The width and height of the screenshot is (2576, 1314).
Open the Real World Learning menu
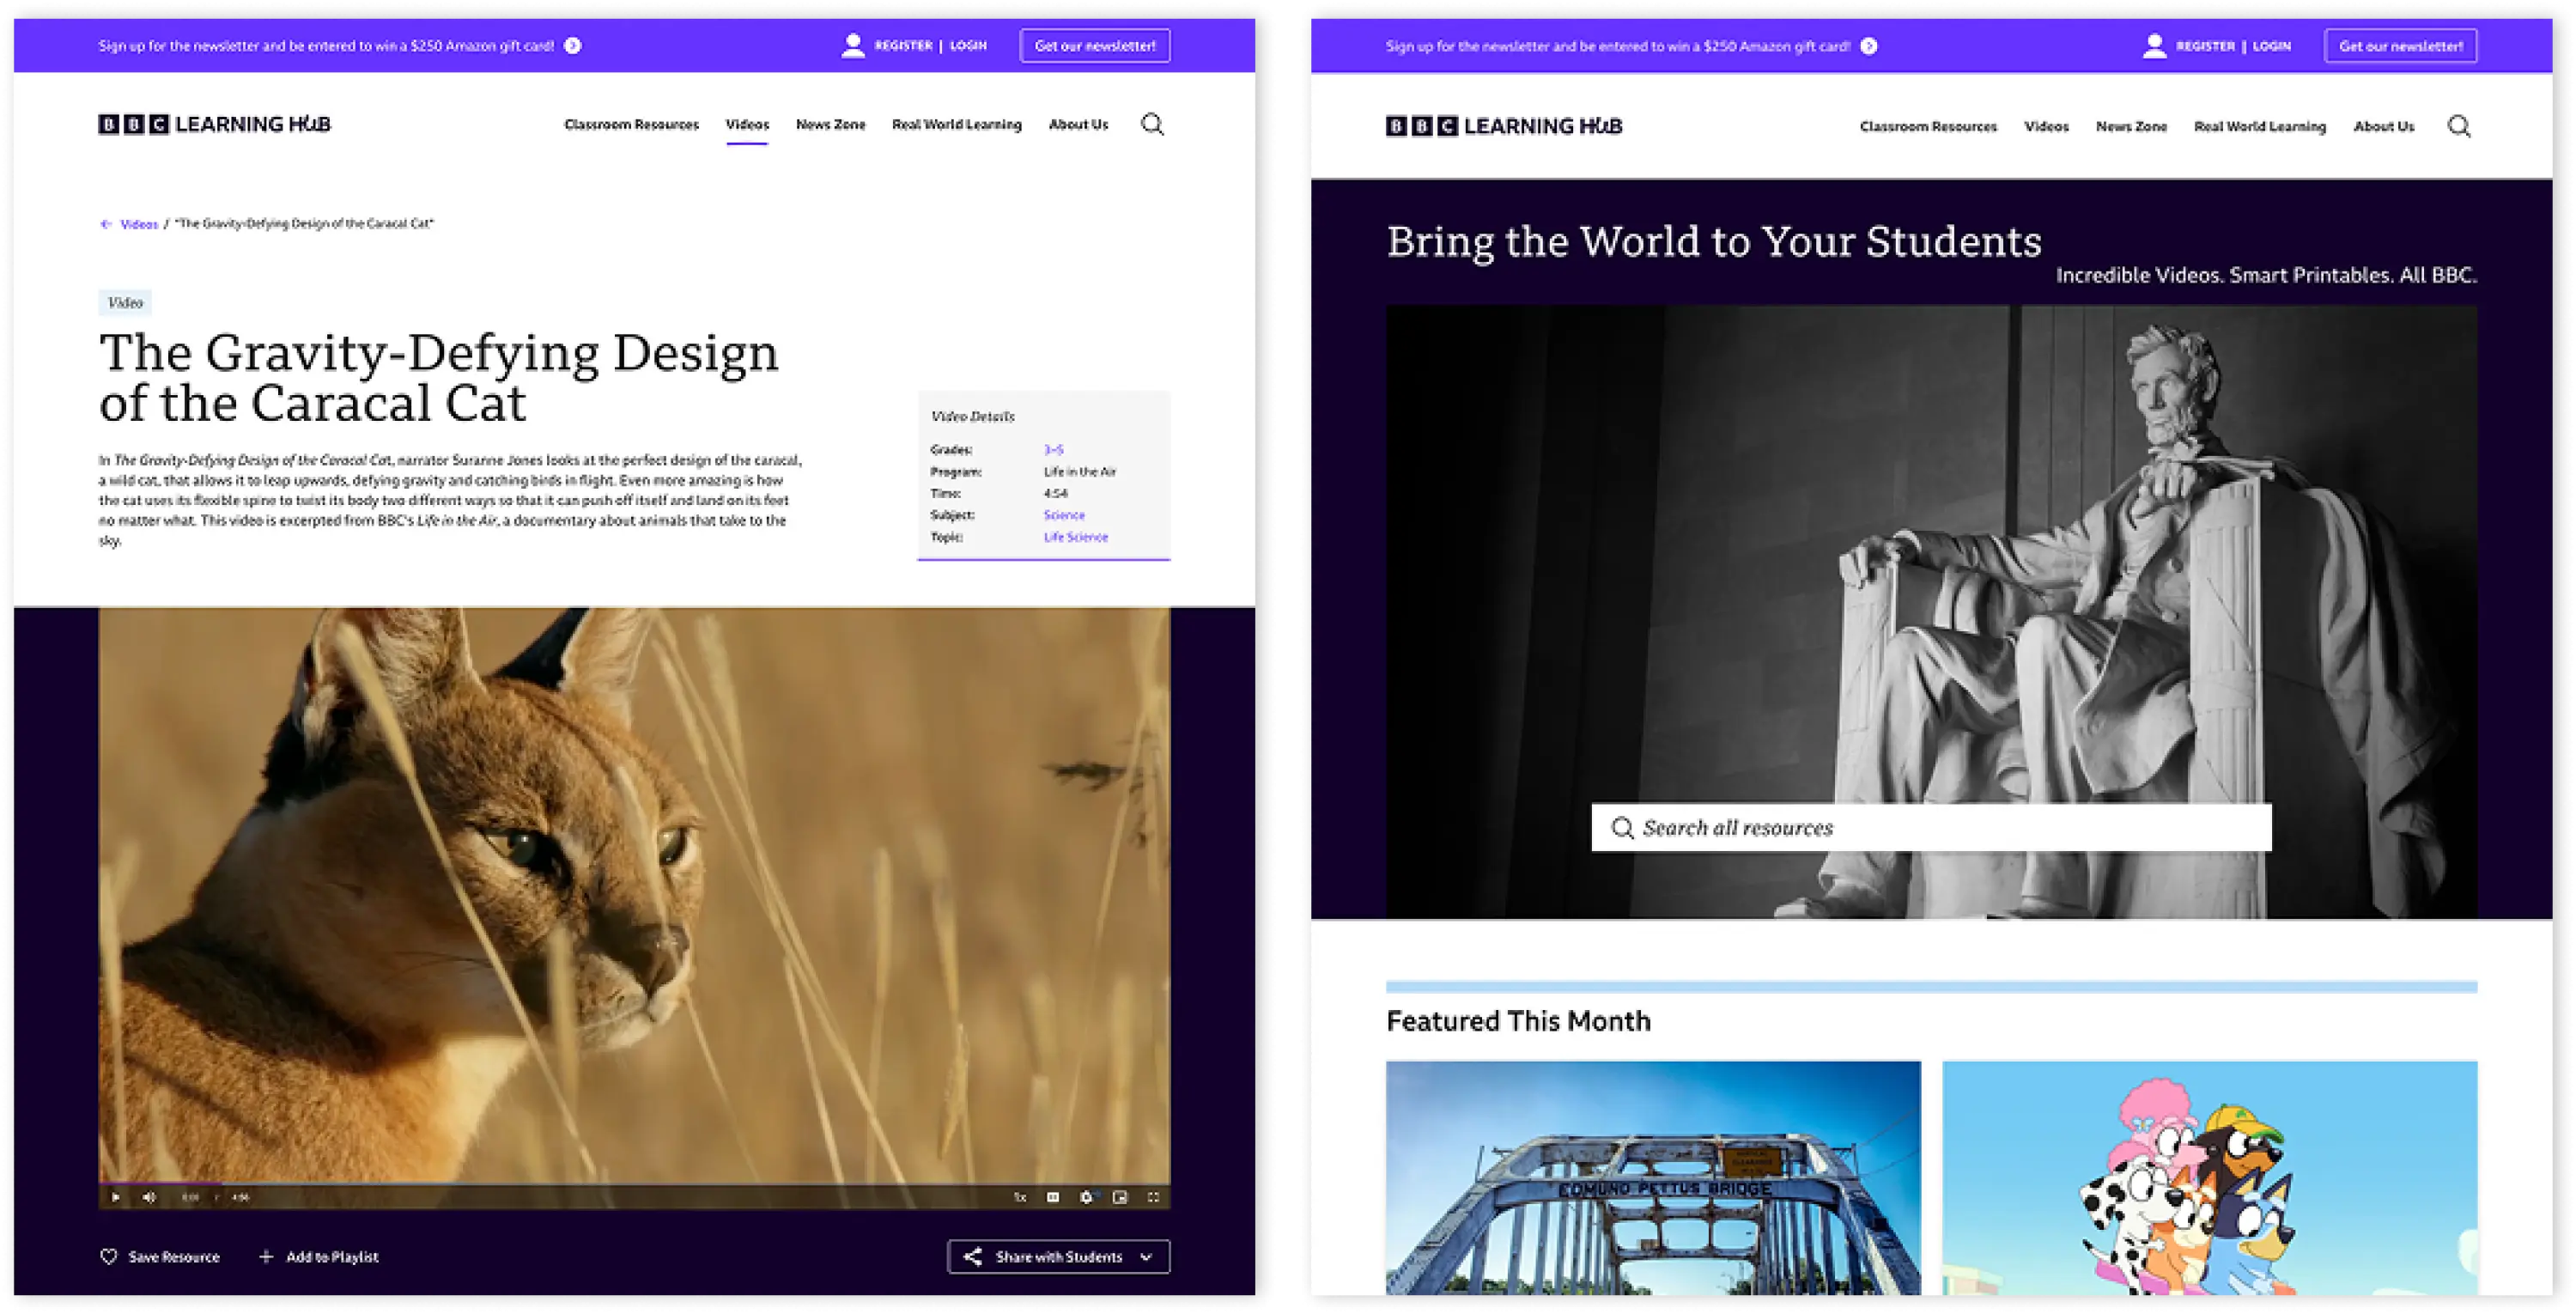click(956, 124)
